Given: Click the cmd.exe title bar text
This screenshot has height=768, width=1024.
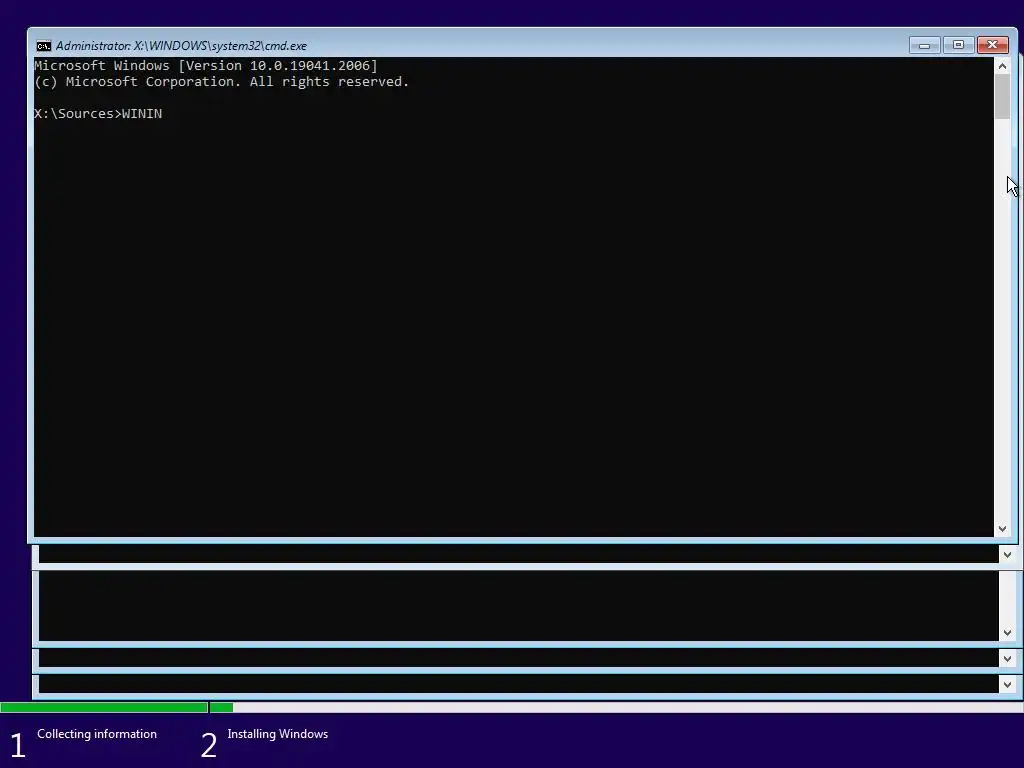Looking at the screenshot, I should coord(181,46).
